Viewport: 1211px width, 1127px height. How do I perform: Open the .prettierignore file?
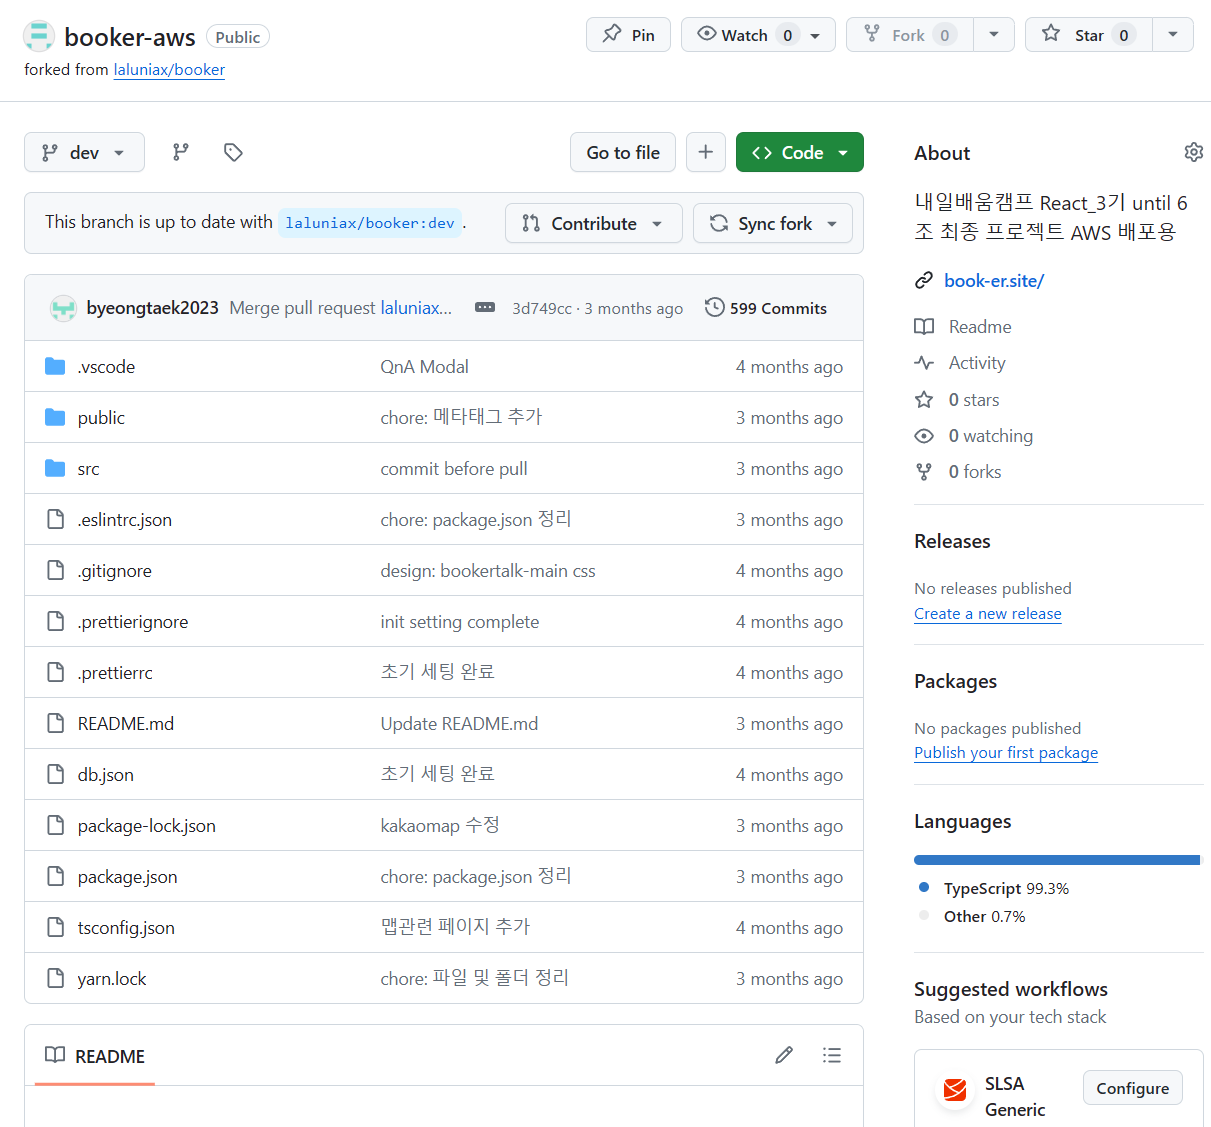pyautogui.click(x=132, y=622)
